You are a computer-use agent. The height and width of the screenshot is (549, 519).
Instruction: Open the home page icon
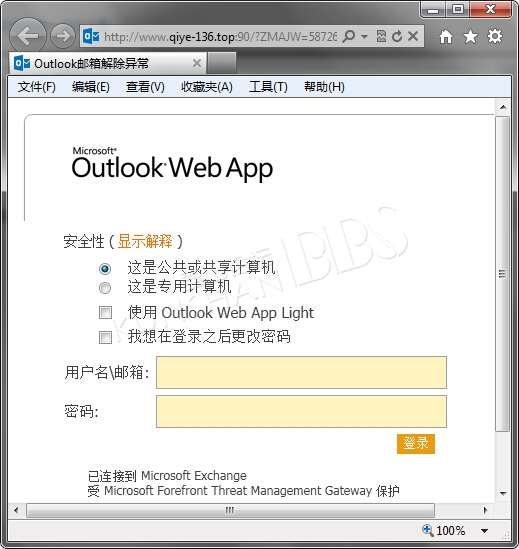(446, 36)
